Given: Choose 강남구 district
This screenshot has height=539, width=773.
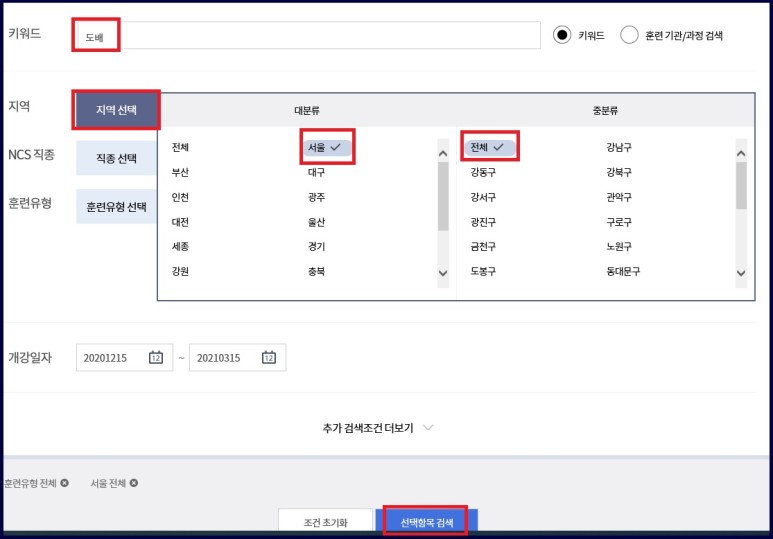Looking at the screenshot, I should pos(619,147).
